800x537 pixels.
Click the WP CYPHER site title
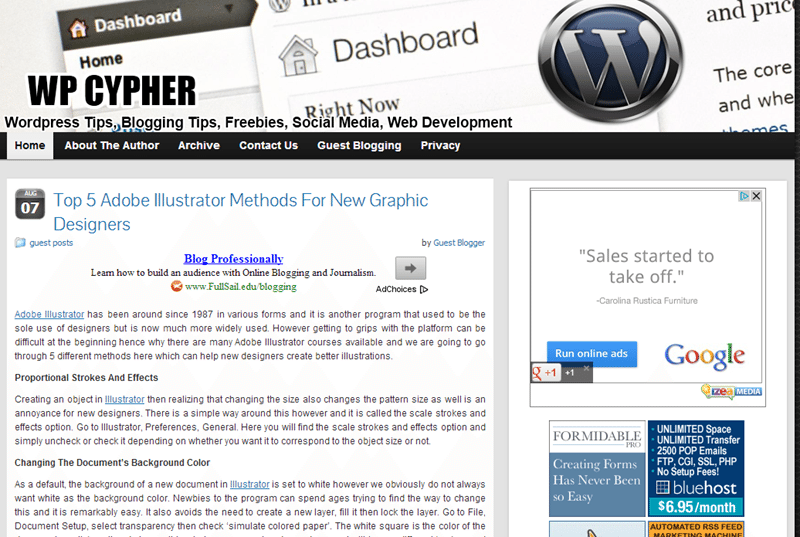(112, 91)
